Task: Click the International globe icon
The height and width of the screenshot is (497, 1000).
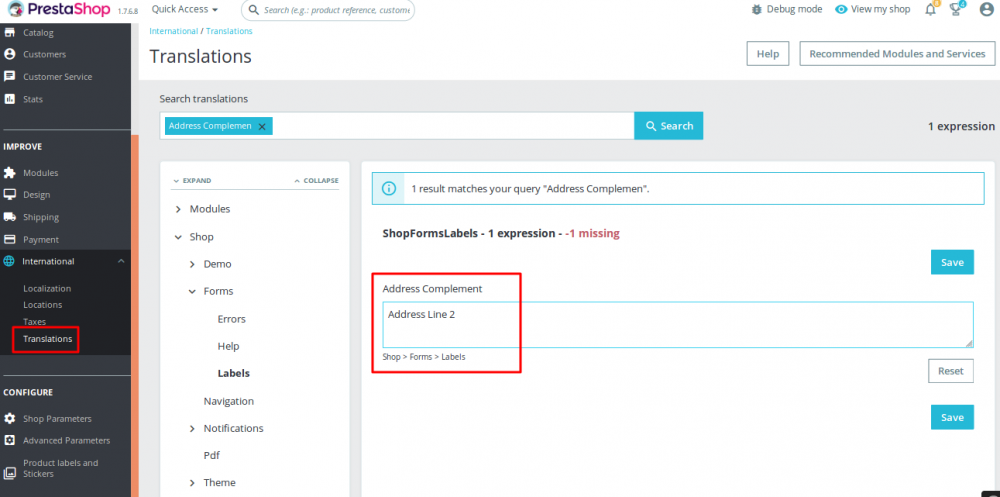Action: [x=9, y=261]
